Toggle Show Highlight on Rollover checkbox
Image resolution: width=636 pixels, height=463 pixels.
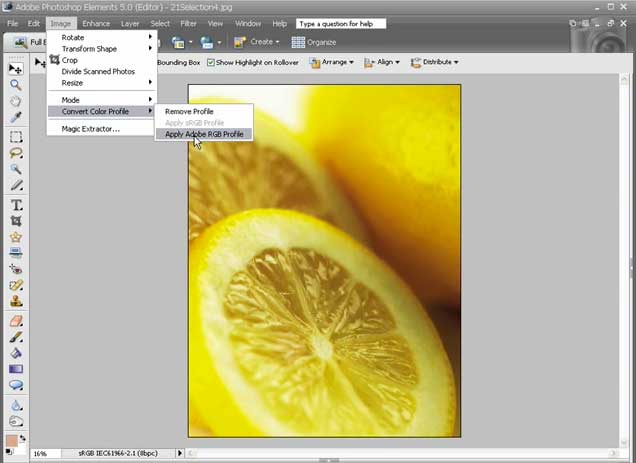[x=211, y=62]
